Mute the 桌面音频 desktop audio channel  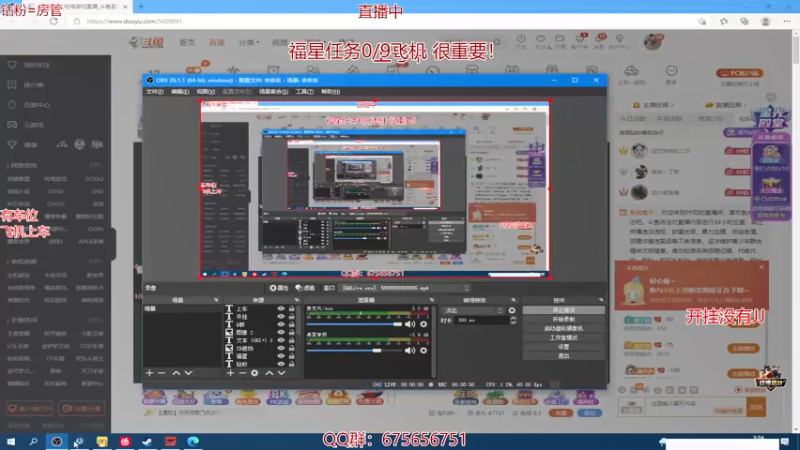(x=410, y=351)
